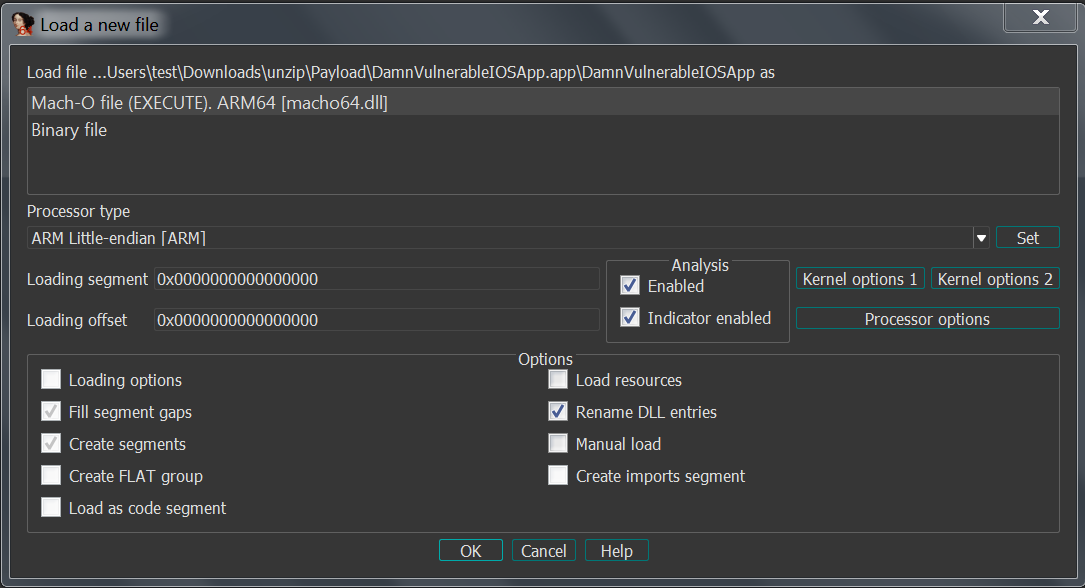This screenshot has height=588, width=1085.
Task: Enable the Loading options checkbox
Action: coord(51,379)
